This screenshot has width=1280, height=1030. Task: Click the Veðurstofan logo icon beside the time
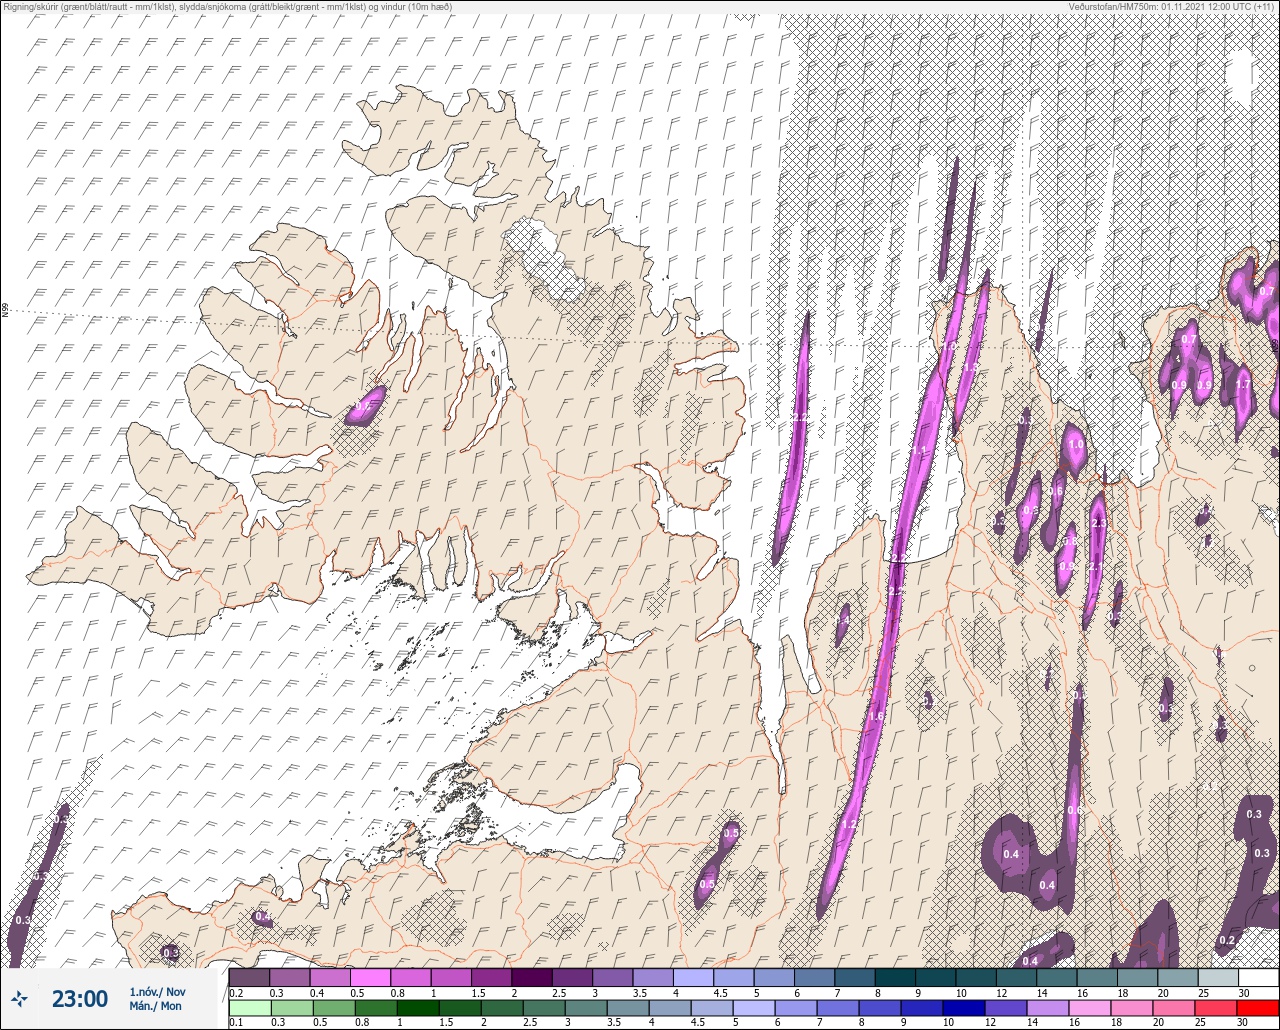[x=20, y=998]
